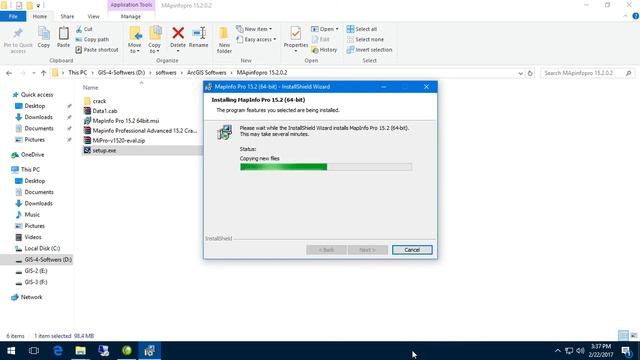The height and width of the screenshot is (360, 640).
Task: Go back with navigation arrow
Action: (9, 73)
